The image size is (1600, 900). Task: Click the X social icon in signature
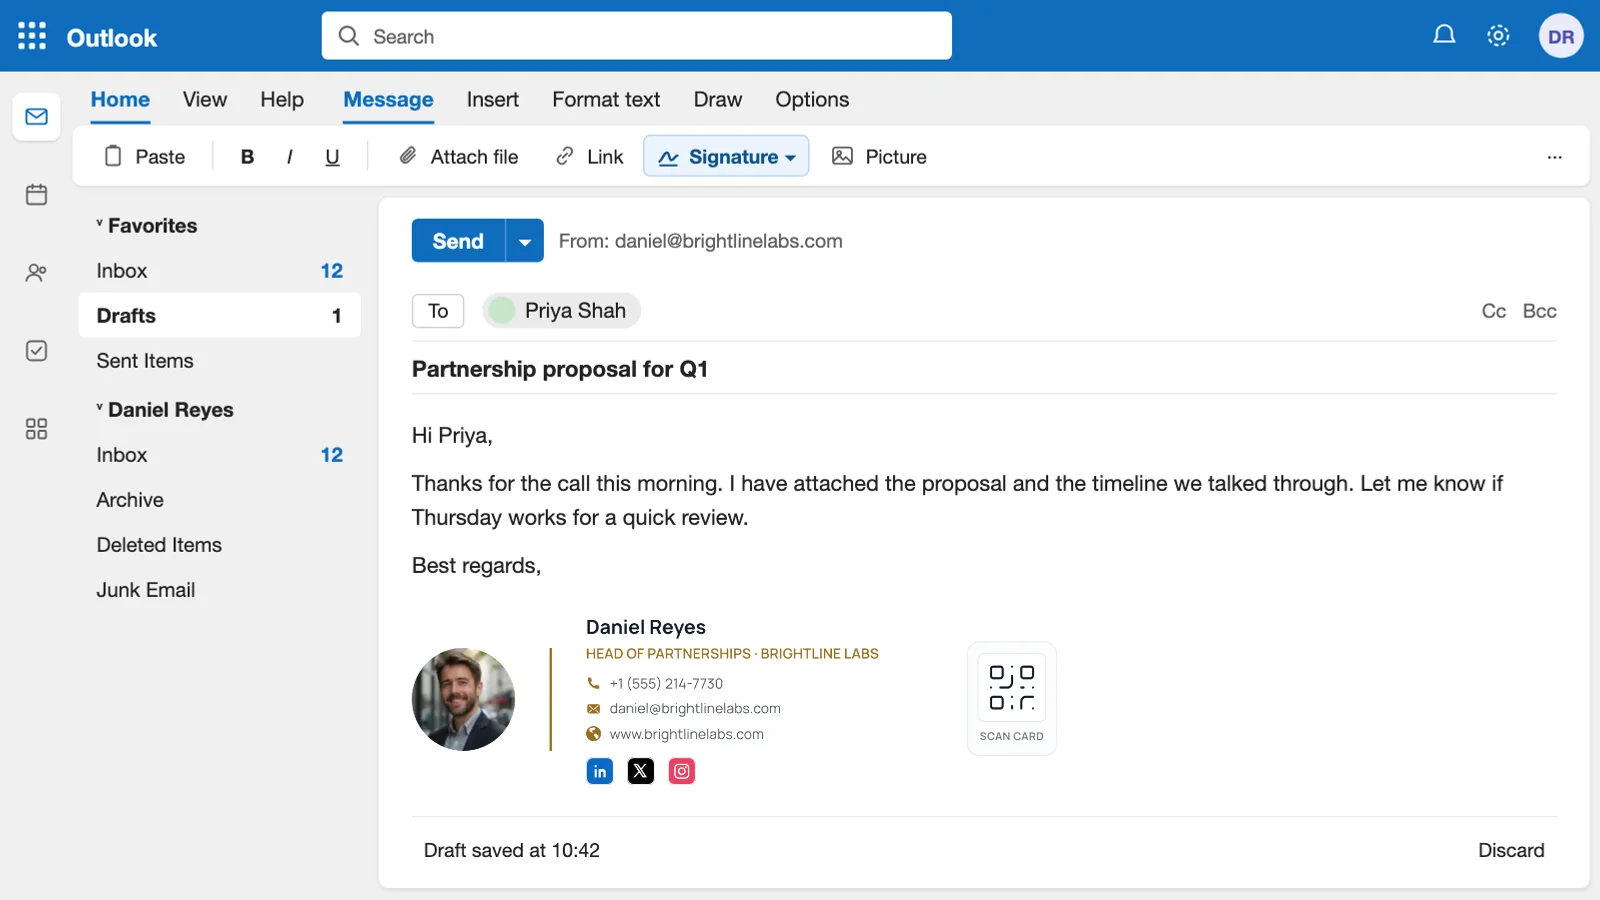click(x=641, y=771)
